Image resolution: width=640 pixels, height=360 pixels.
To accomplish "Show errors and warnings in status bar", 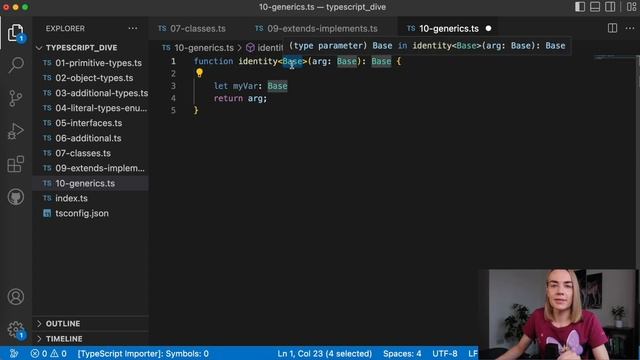I will pyautogui.click(x=49, y=353).
